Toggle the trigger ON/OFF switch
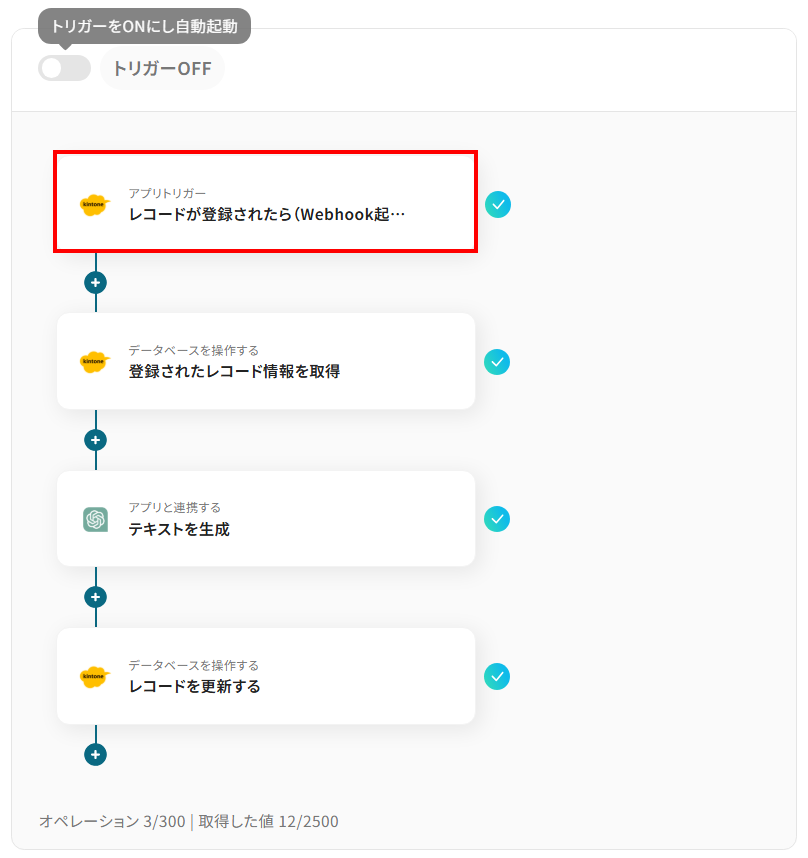The height and width of the screenshot is (858, 808). [64, 68]
